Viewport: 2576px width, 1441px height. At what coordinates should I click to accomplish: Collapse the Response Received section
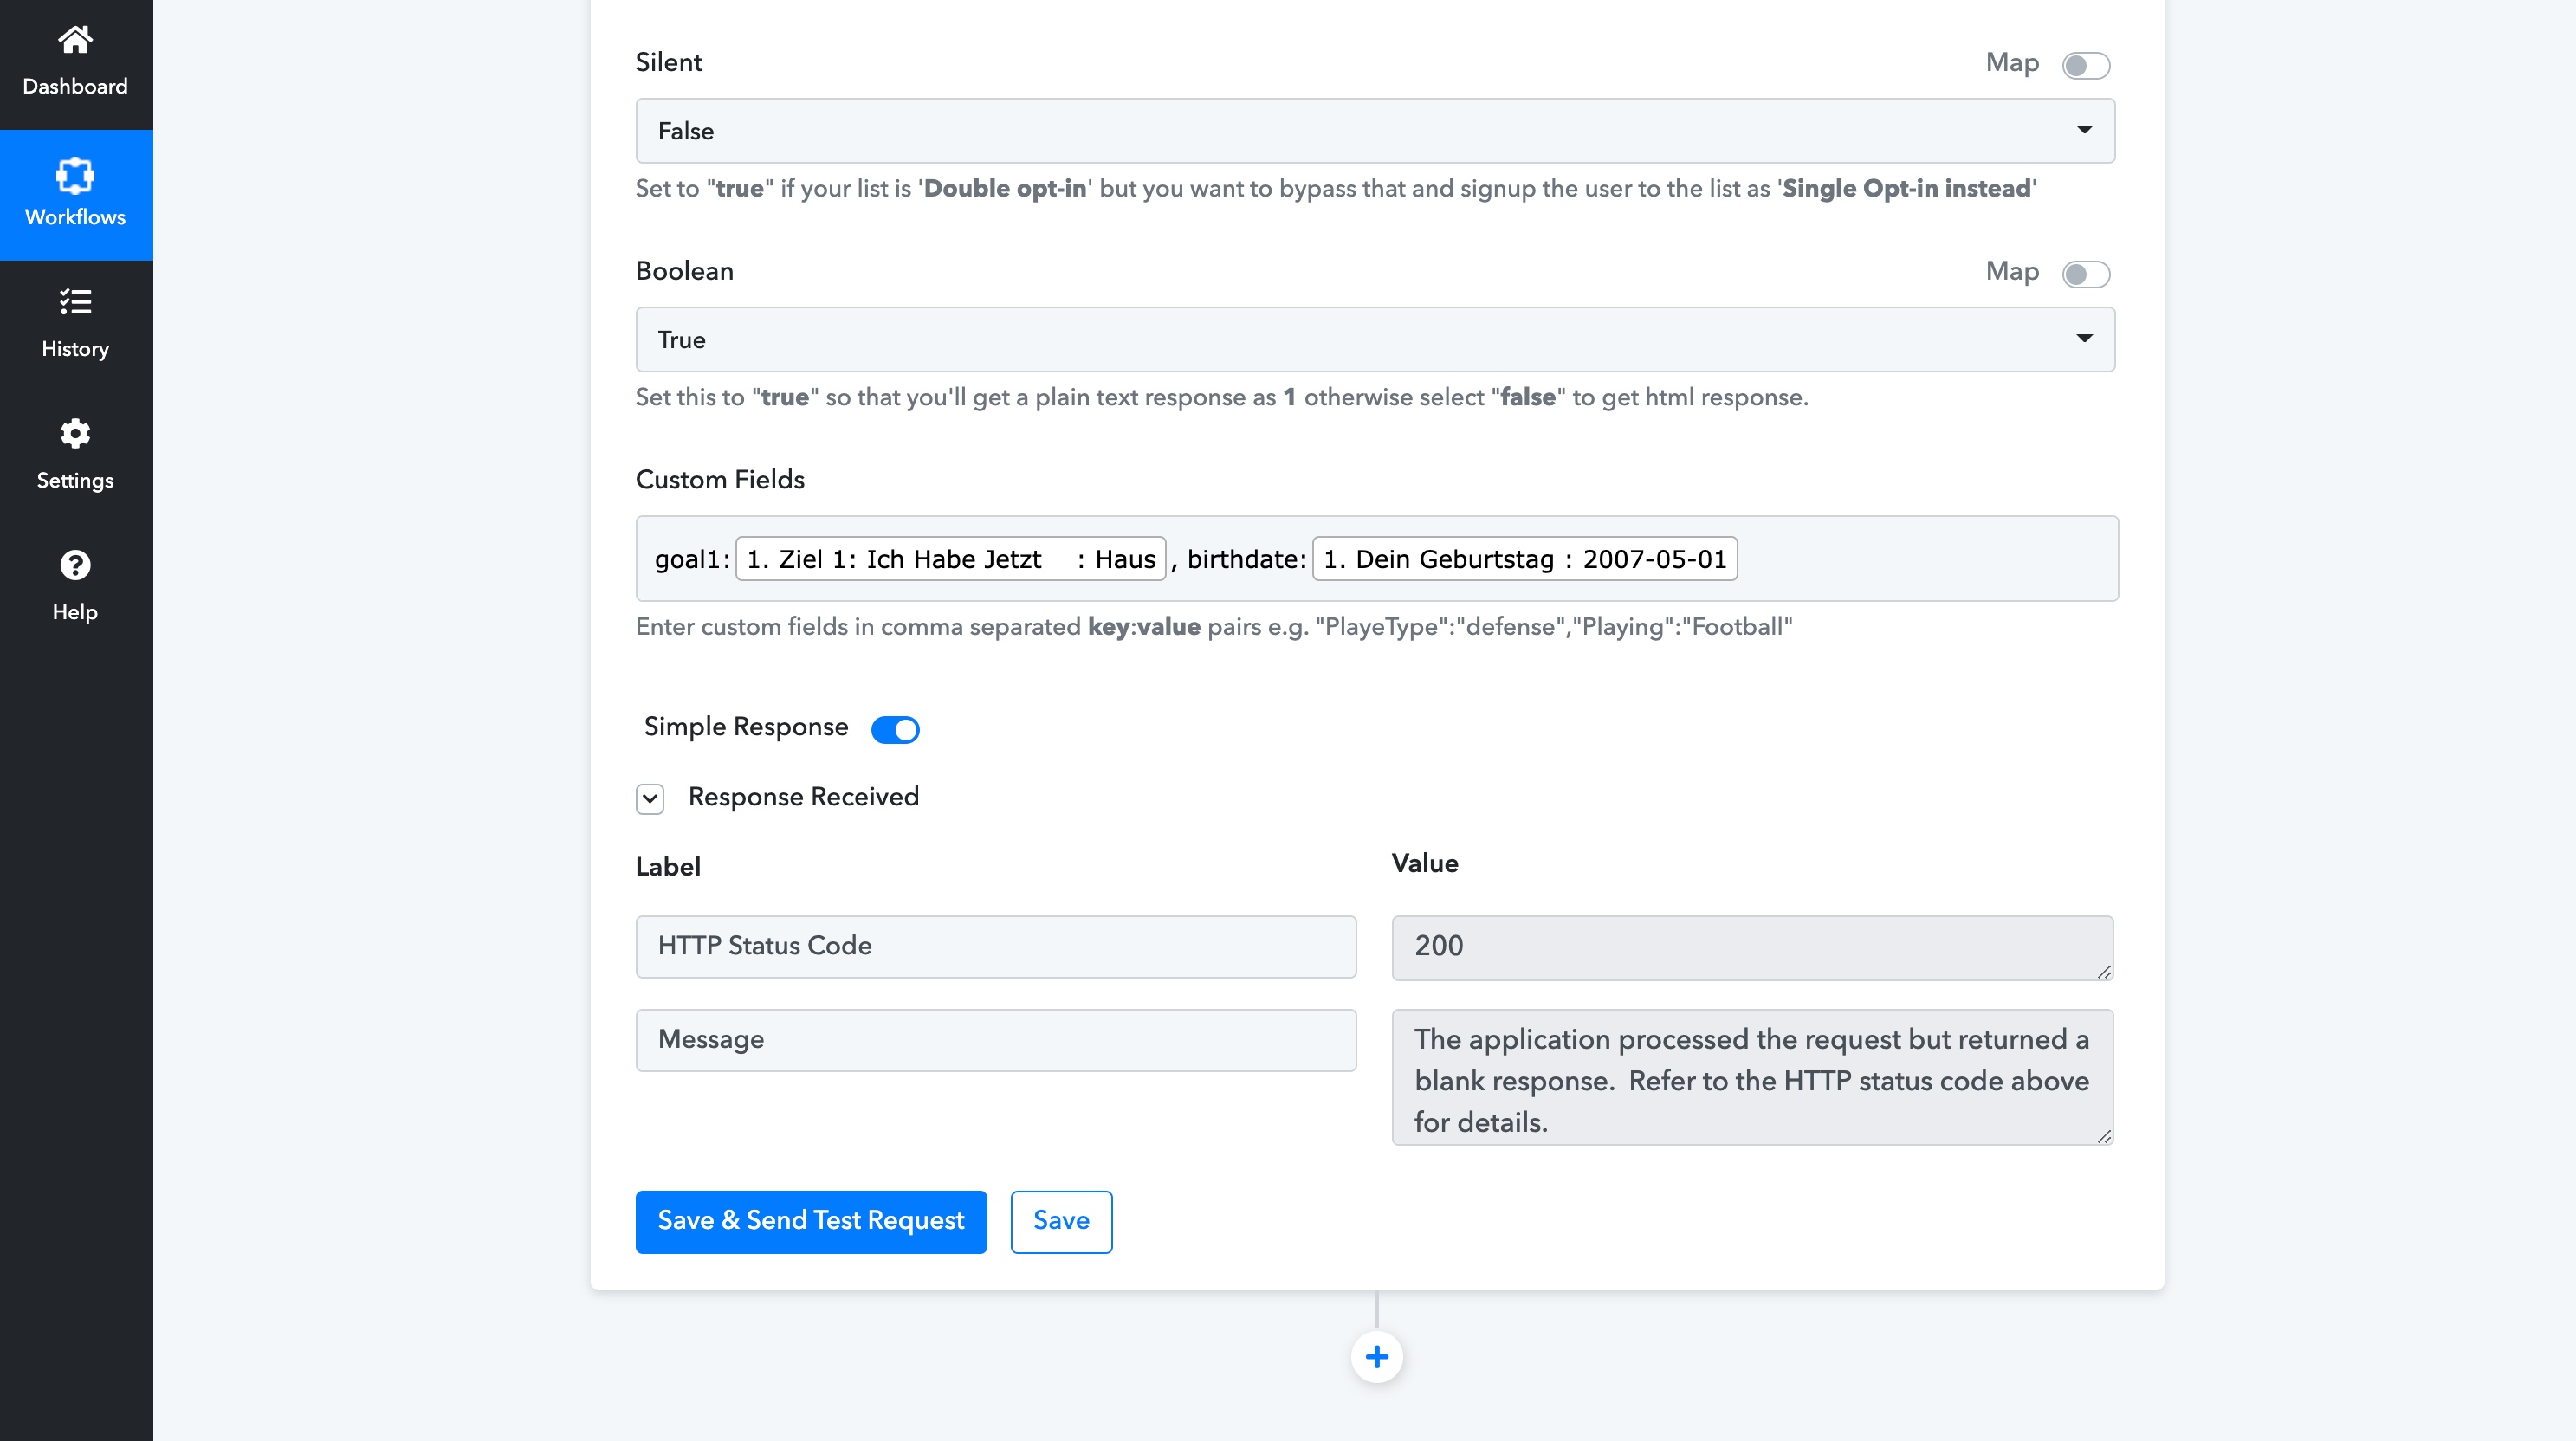650,798
